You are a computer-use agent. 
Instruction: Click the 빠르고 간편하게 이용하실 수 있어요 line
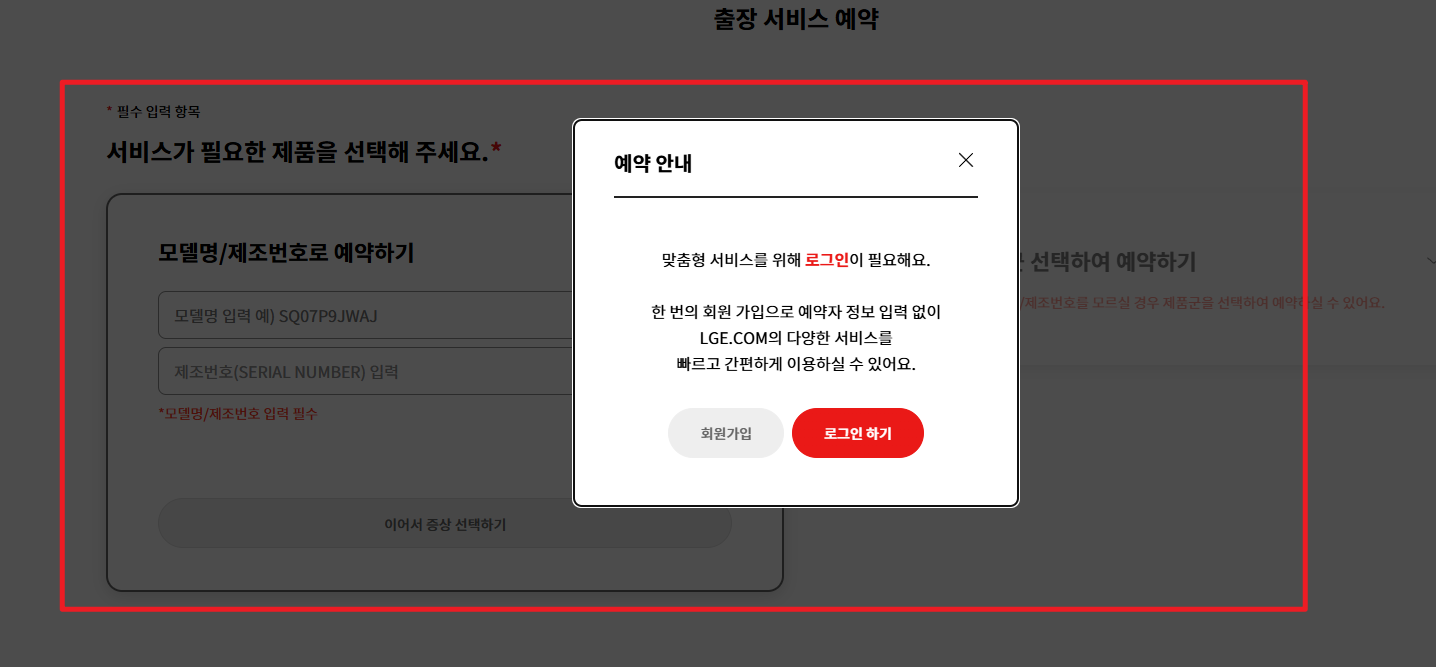[x=796, y=364]
